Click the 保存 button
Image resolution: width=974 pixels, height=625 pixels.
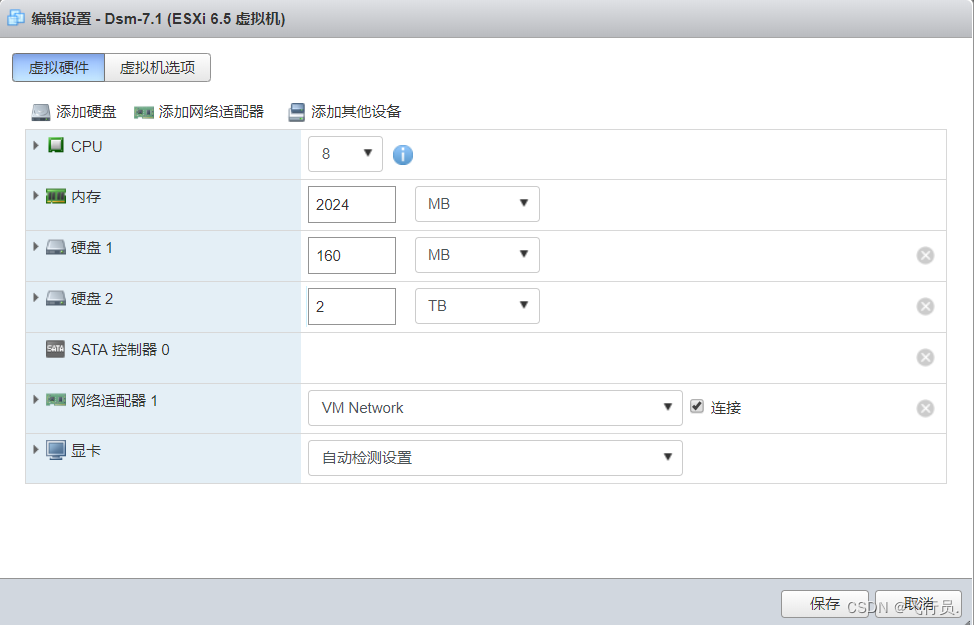click(x=824, y=604)
